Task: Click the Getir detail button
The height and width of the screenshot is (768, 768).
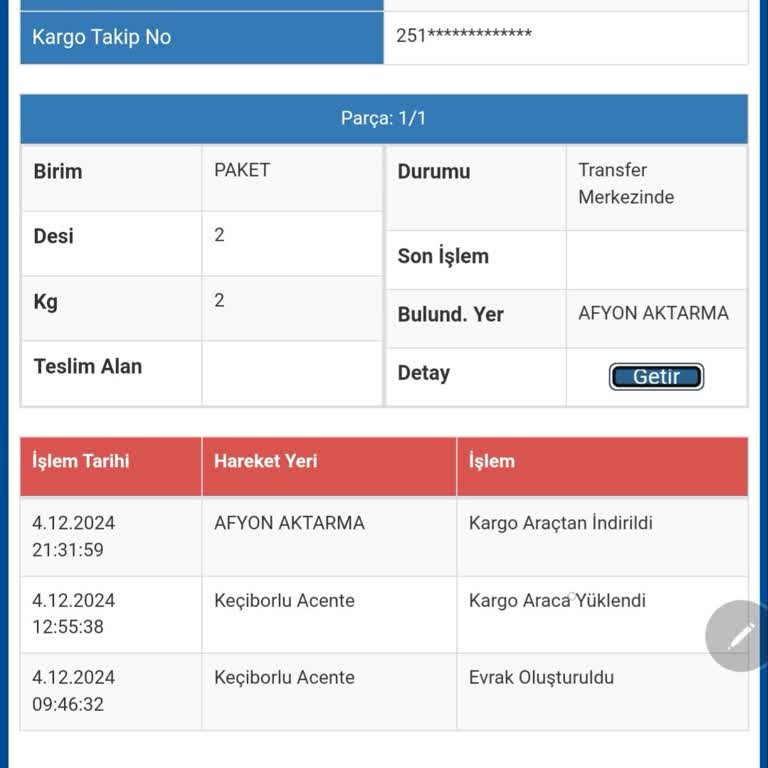Action: click(x=656, y=377)
